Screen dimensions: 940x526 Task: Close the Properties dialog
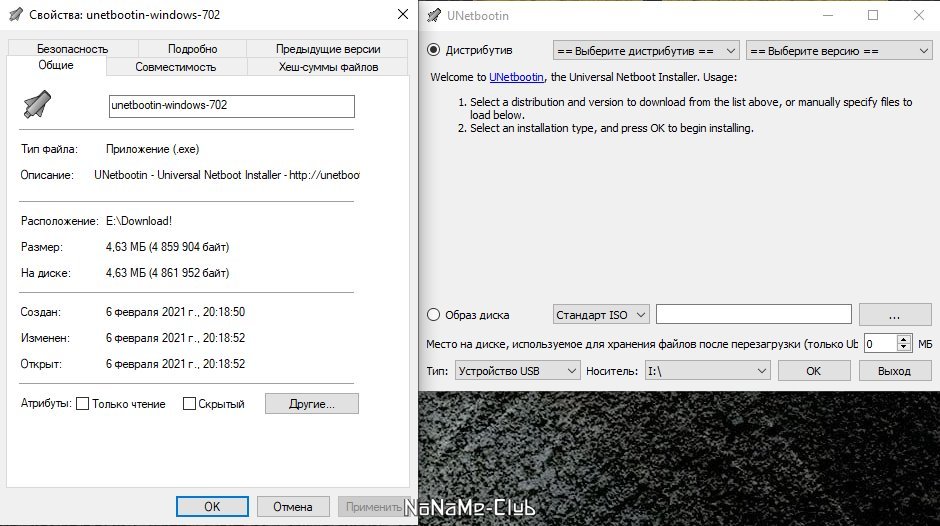tap(403, 14)
